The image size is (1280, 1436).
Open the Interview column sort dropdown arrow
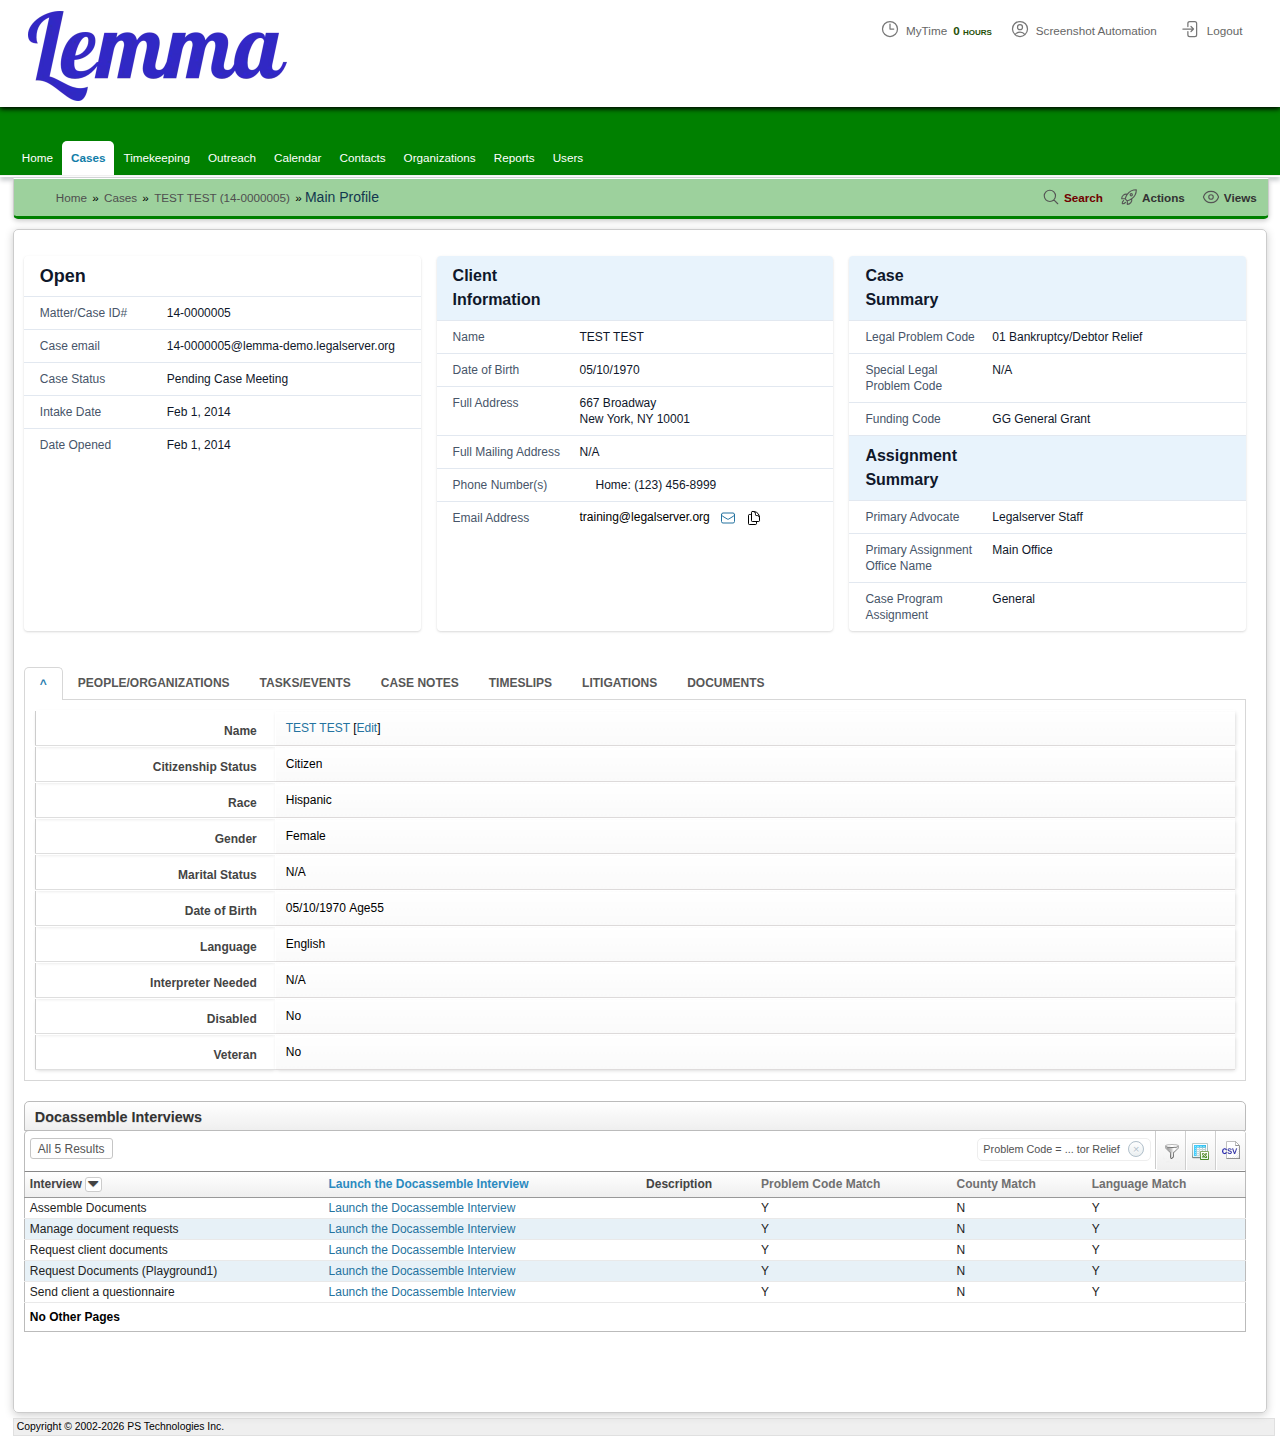click(x=94, y=1184)
